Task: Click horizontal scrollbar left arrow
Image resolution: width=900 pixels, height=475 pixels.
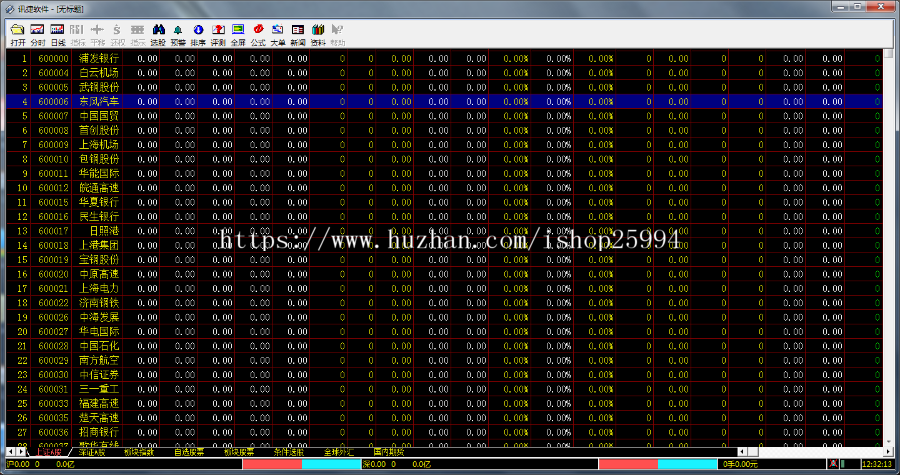Action: tap(742, 452)
